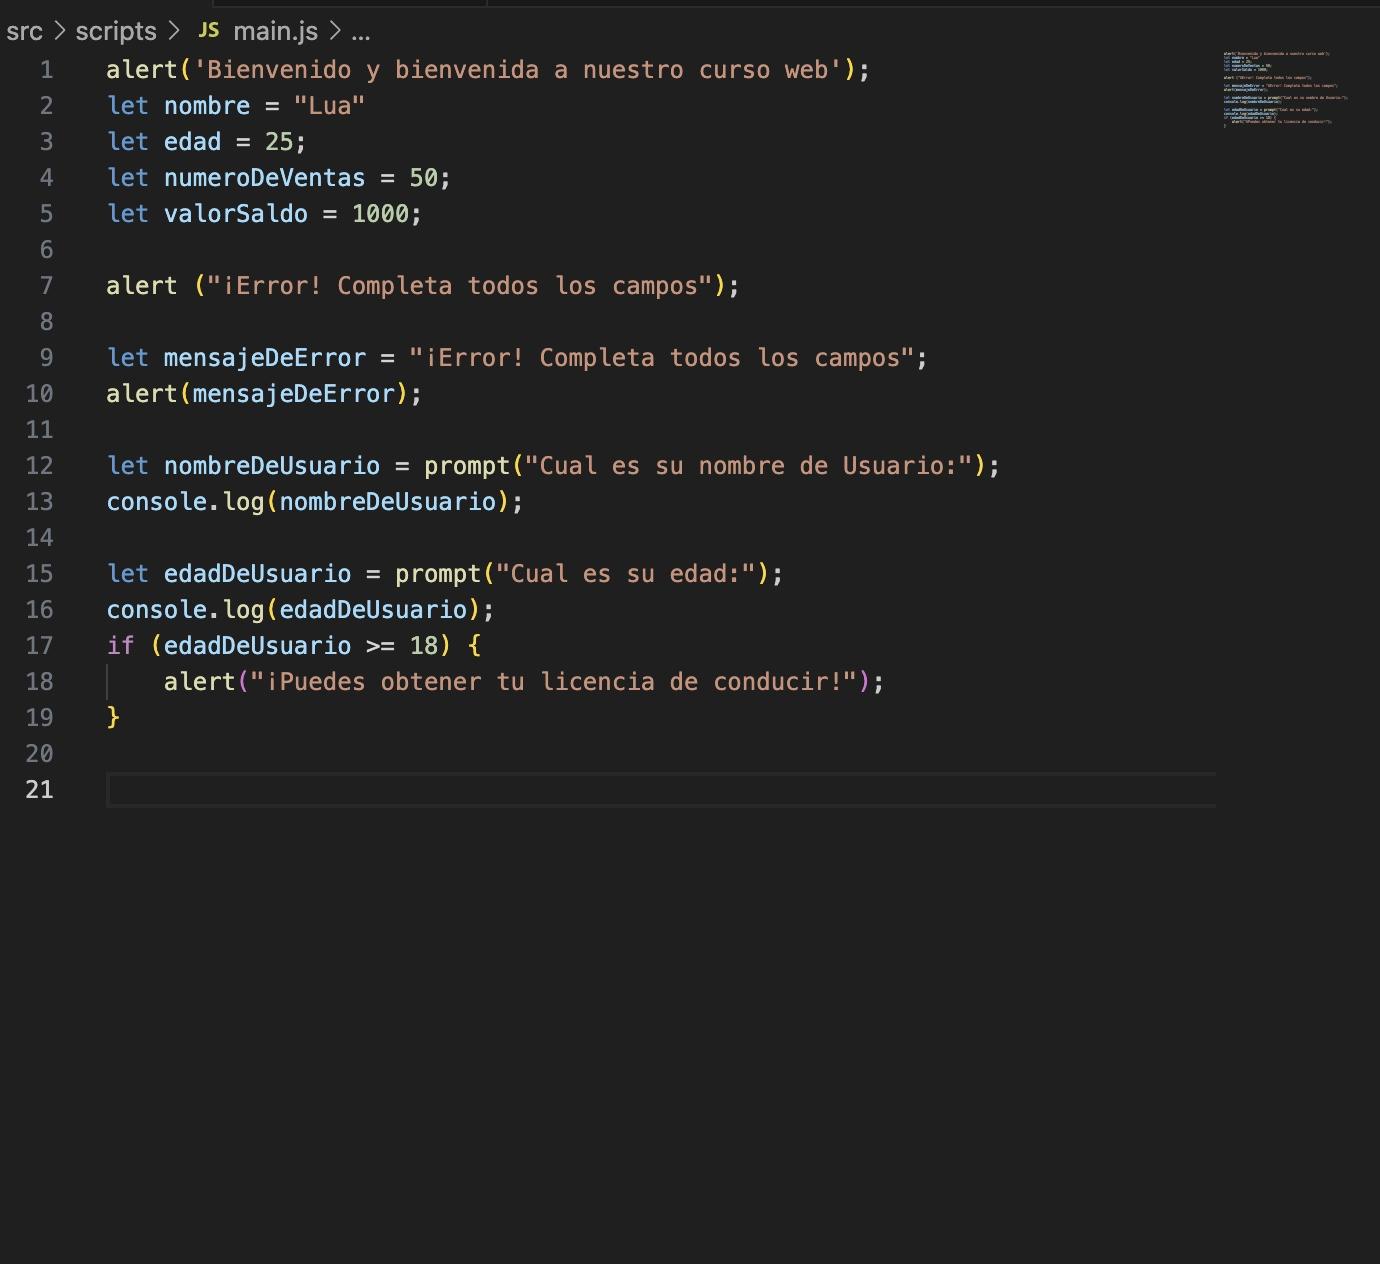Open the scripts breadcrumb folder
The image size is (1380, 1264).
[116, 31]
